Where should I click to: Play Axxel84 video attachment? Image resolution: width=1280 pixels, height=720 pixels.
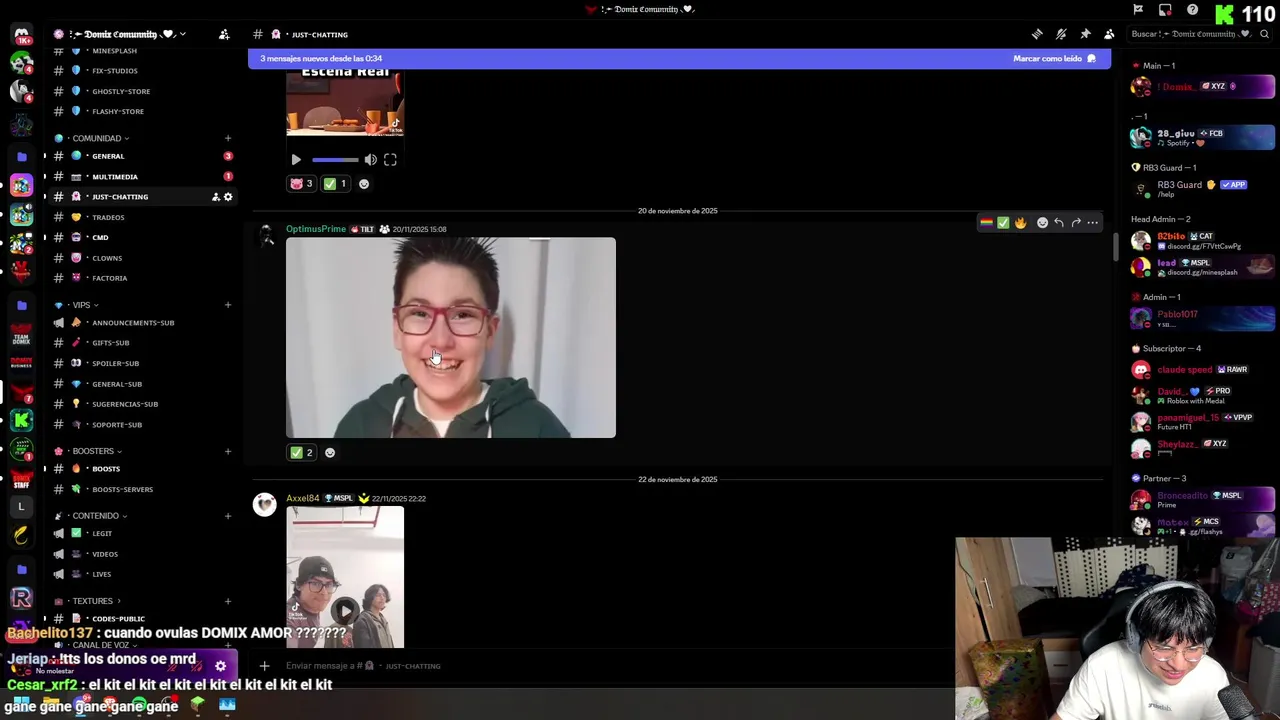click(345, 610)
